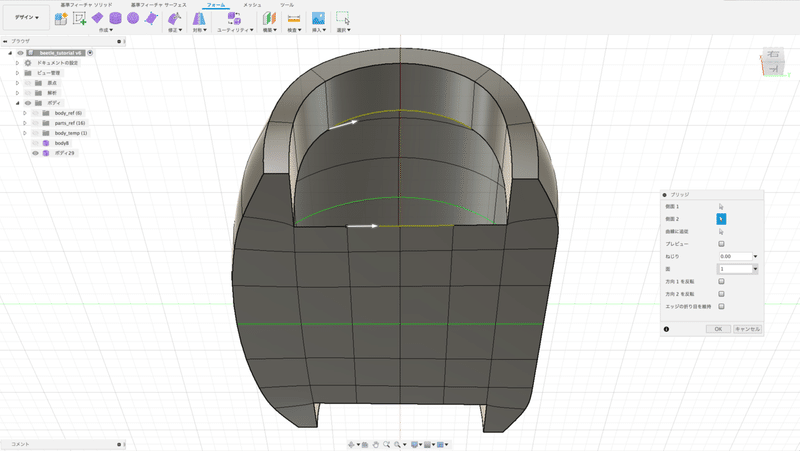
Task: Click Cancel (キャンセル) in Bridge dialog
Action: point(748,328)
